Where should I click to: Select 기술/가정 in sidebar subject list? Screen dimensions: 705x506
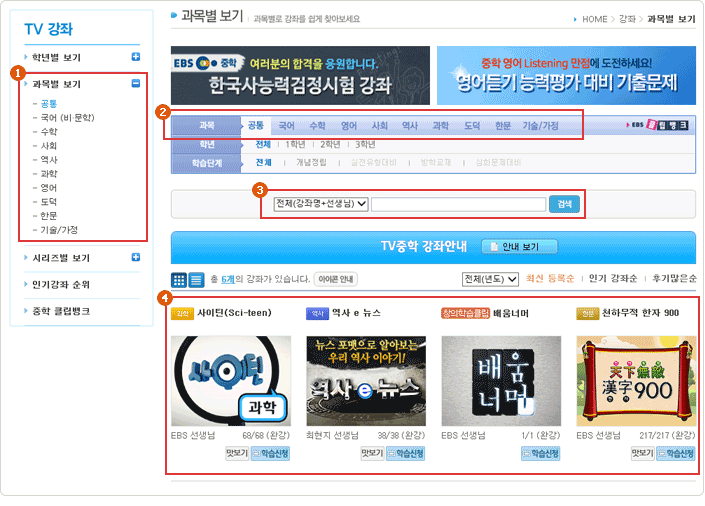59,230
